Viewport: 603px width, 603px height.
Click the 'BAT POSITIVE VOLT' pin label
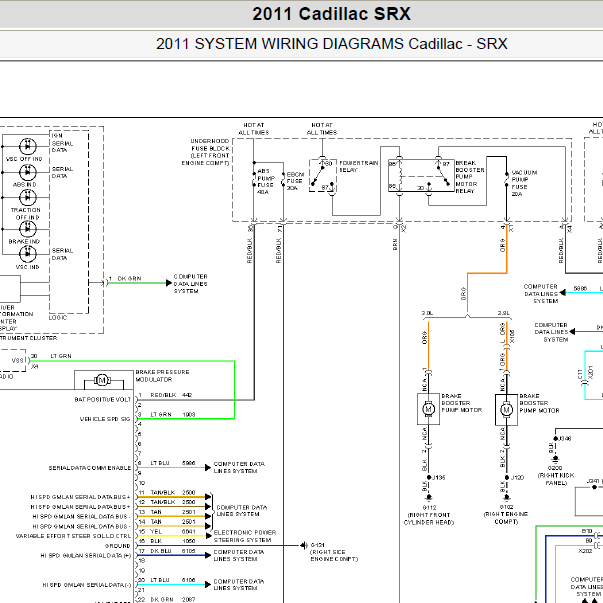coord(103,400)
